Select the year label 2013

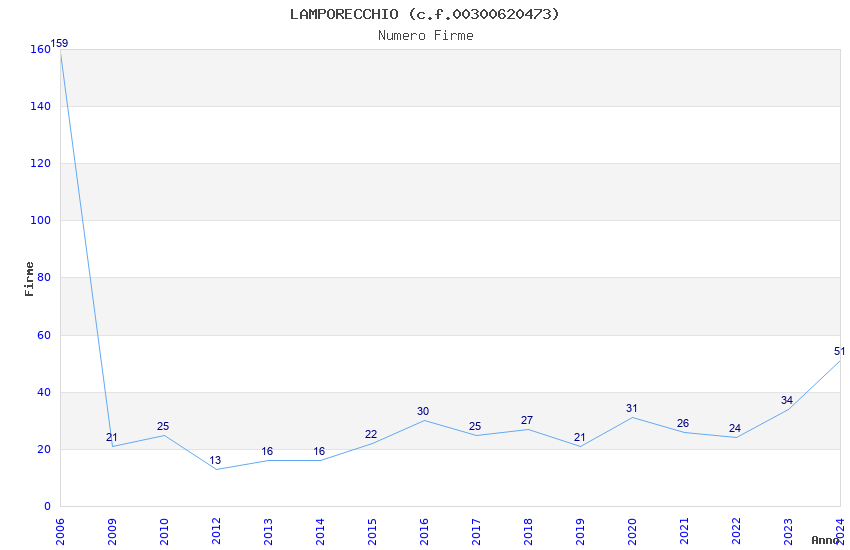pos(268,532)
